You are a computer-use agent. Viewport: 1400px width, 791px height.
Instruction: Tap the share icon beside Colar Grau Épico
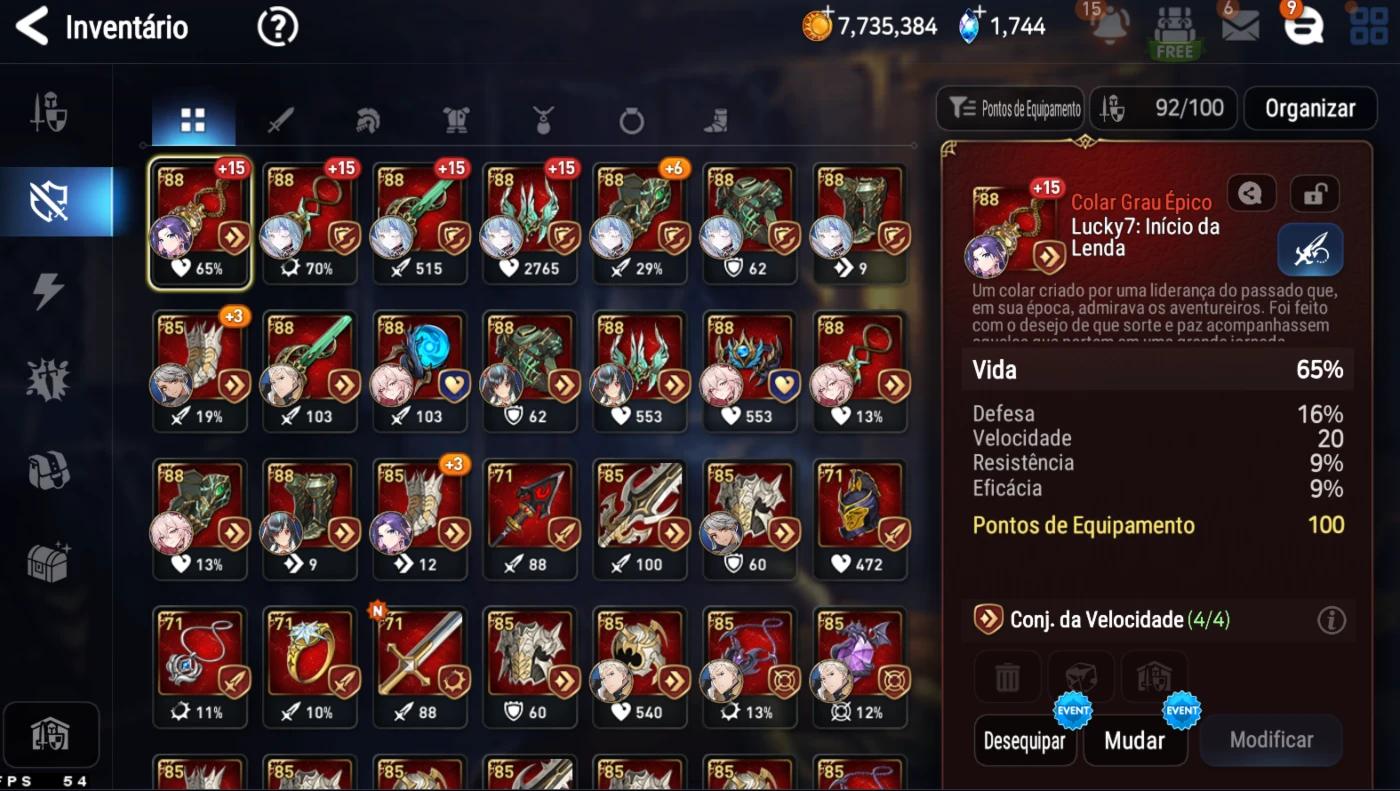(x=1250, y=193)
